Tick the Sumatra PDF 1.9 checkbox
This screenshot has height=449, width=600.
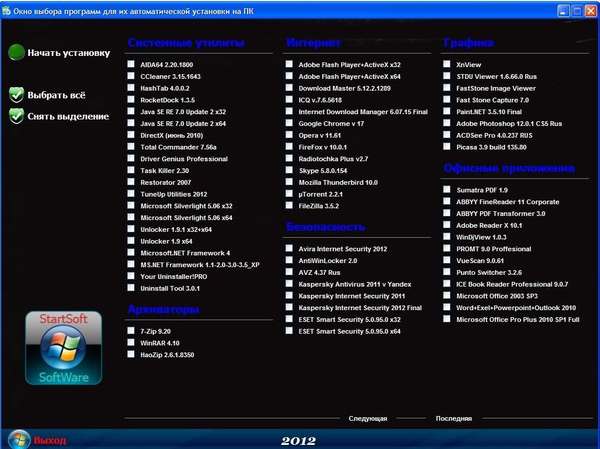447,189
